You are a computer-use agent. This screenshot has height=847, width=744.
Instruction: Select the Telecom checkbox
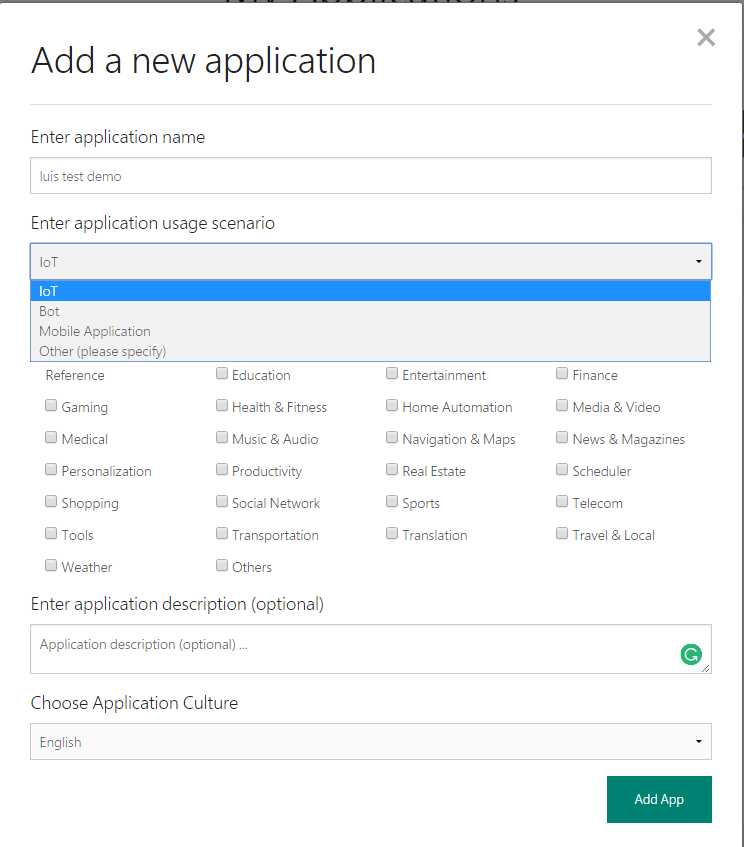coord(562,501)
